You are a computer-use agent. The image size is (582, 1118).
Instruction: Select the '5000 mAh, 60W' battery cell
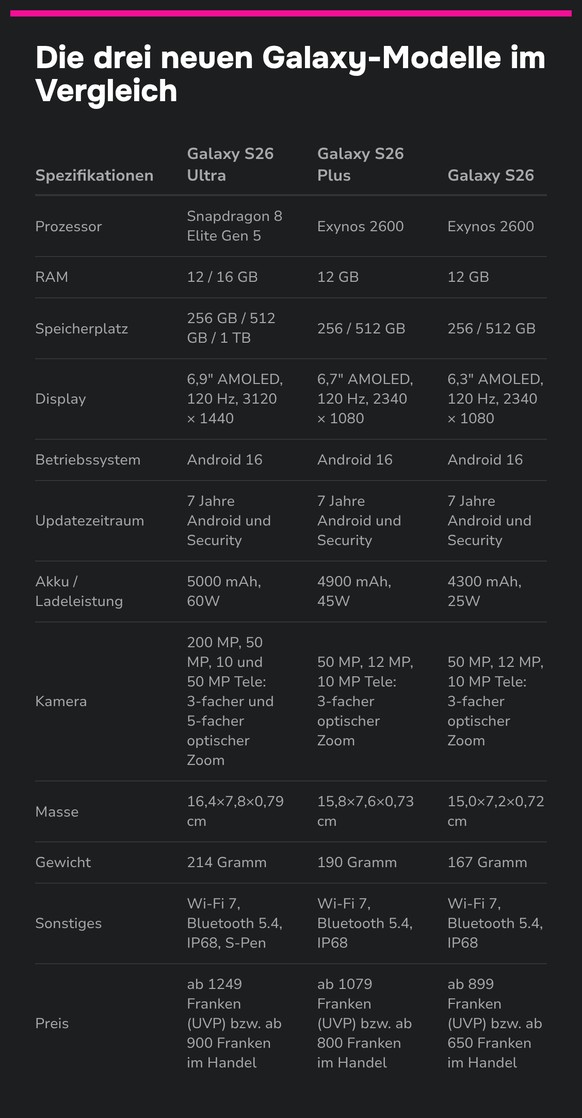tap(224, 591)
